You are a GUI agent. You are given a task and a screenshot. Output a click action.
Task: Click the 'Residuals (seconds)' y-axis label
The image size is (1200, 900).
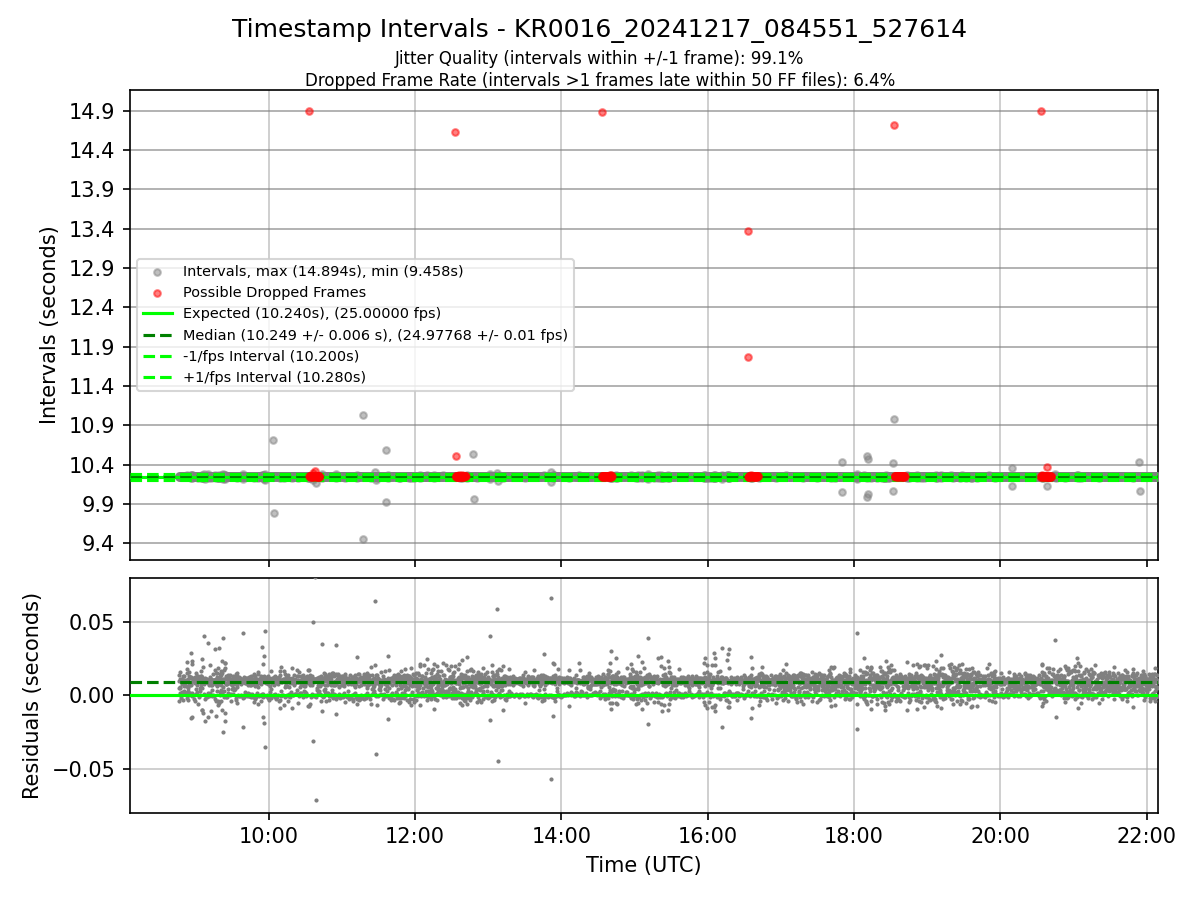click(x=32, y=696)
